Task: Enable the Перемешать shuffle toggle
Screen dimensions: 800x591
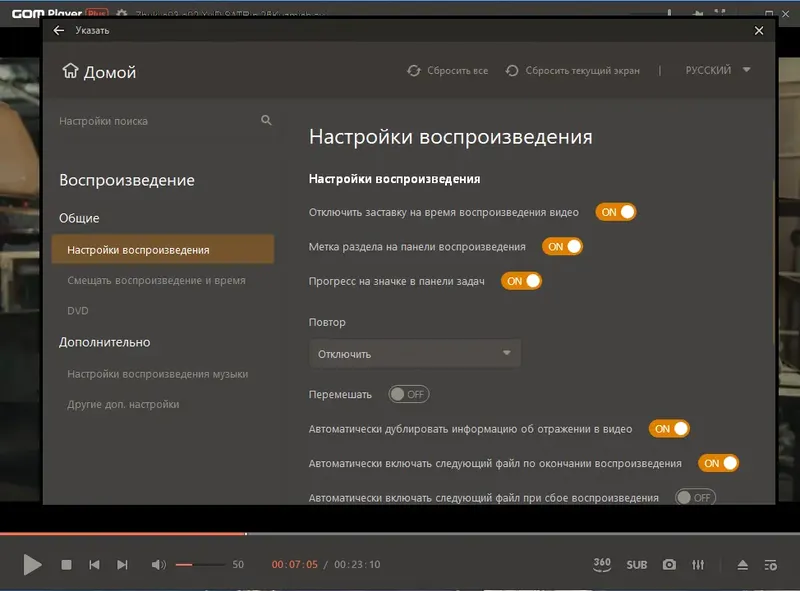Action: [x=410, y=394]
